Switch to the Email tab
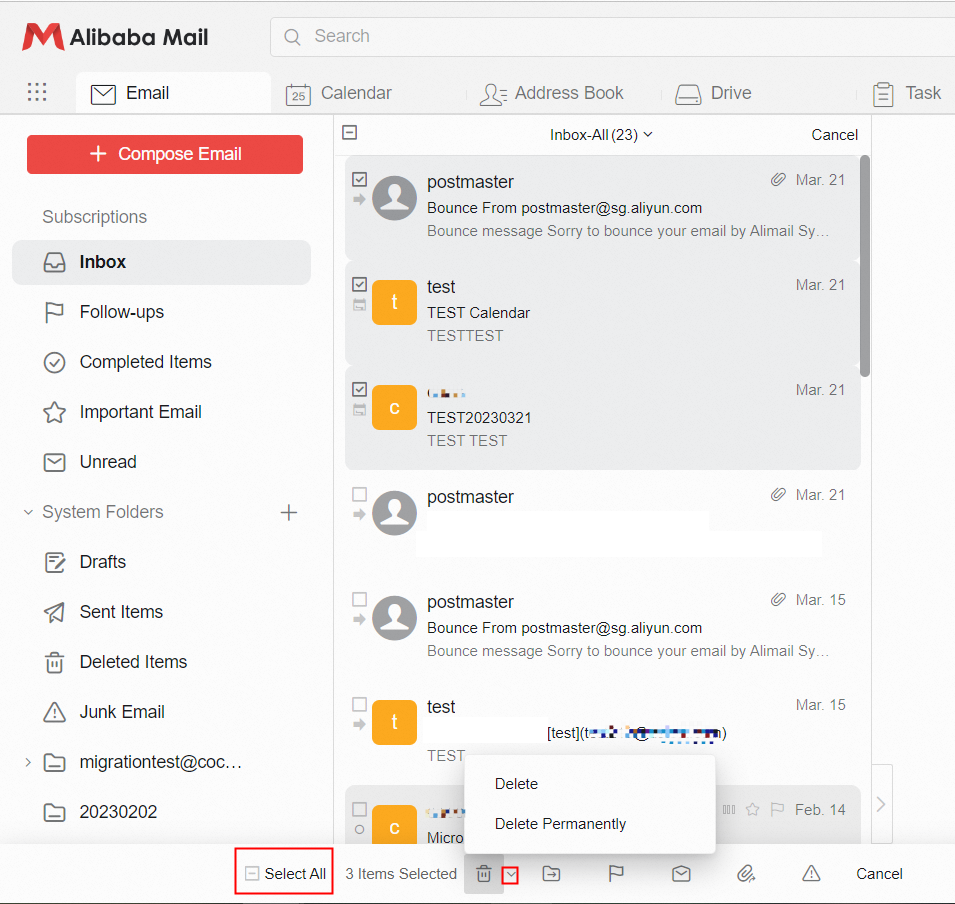The height and width of the screenshot is (904, 955). pos(173,93)
